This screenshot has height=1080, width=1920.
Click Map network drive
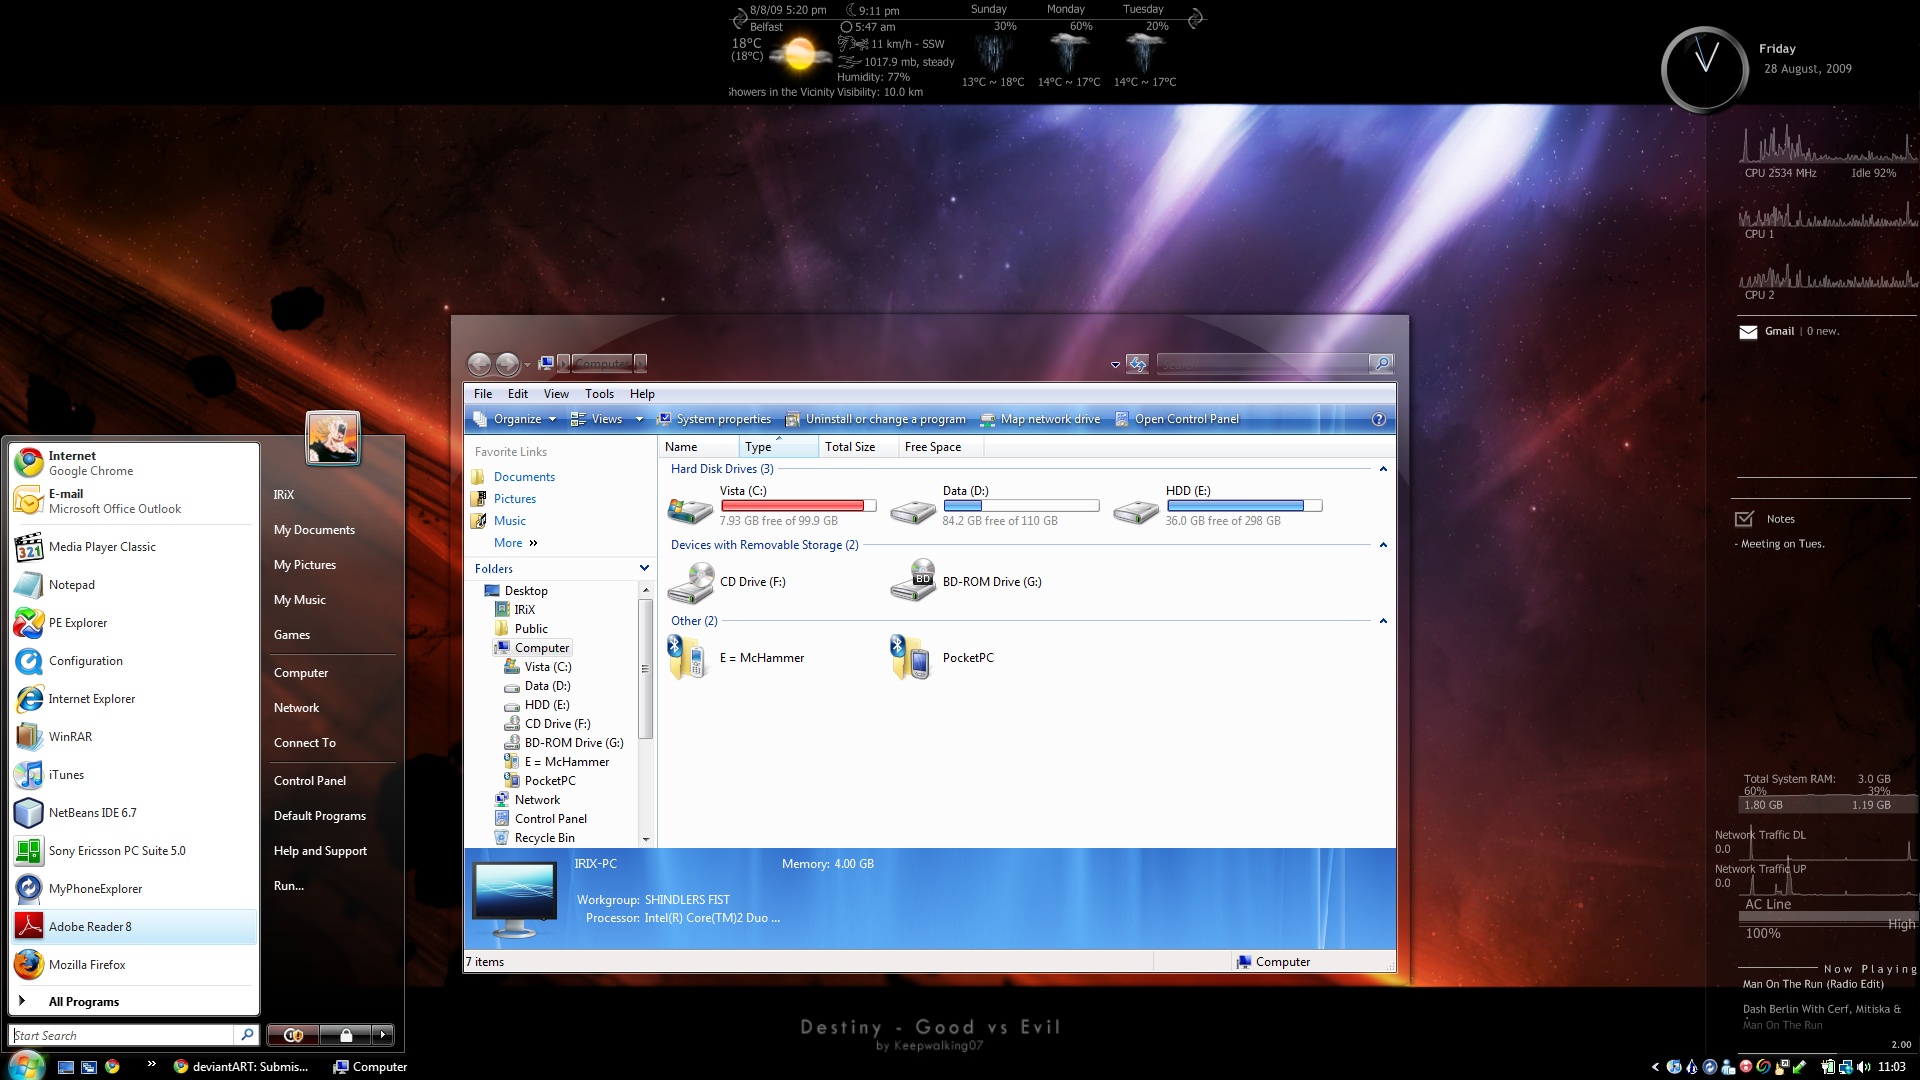[1041, 419]
